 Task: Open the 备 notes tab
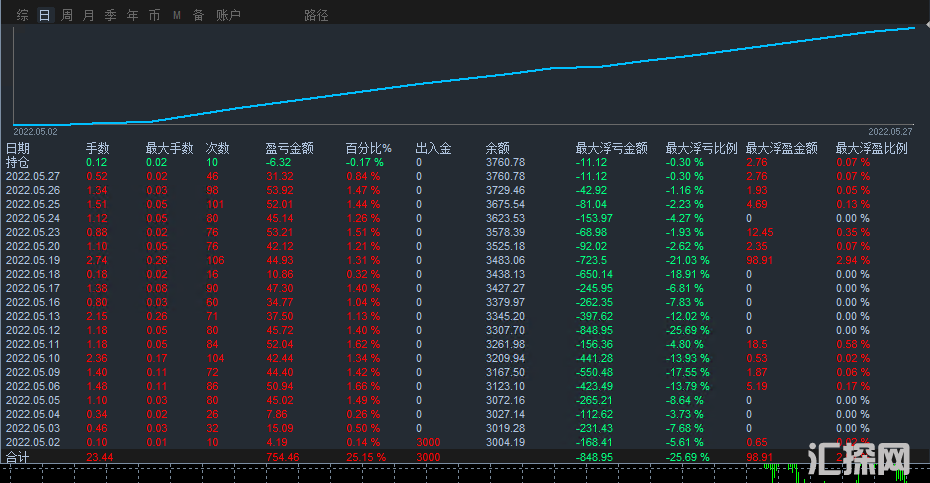tap(198, 15)
